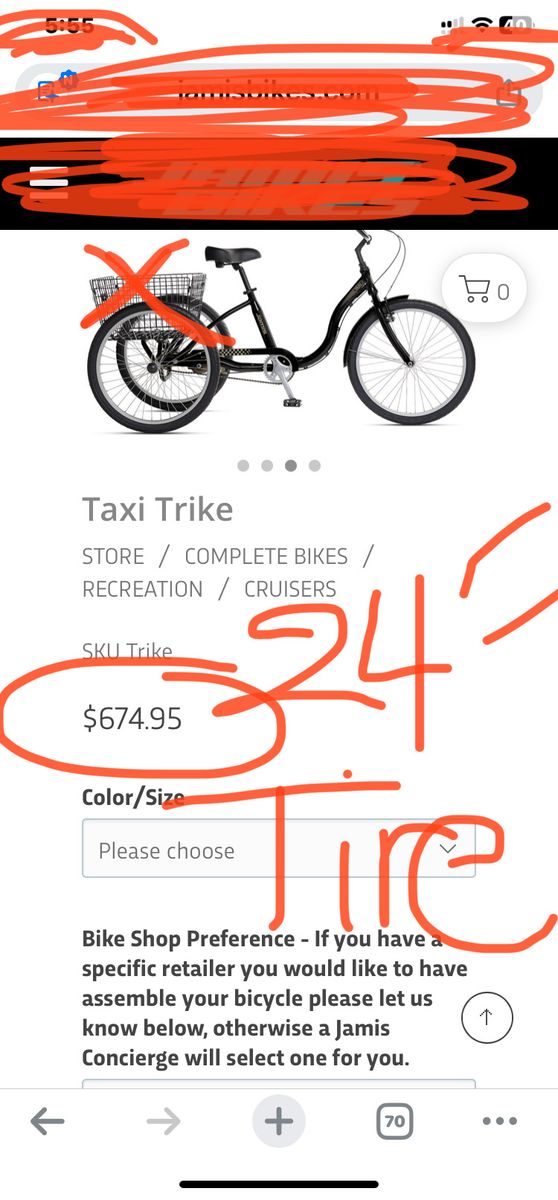This screenshot has width=558, height=1200.
Task: Open the 'Please choose' combo box
Action: click(x=279, y=849)
